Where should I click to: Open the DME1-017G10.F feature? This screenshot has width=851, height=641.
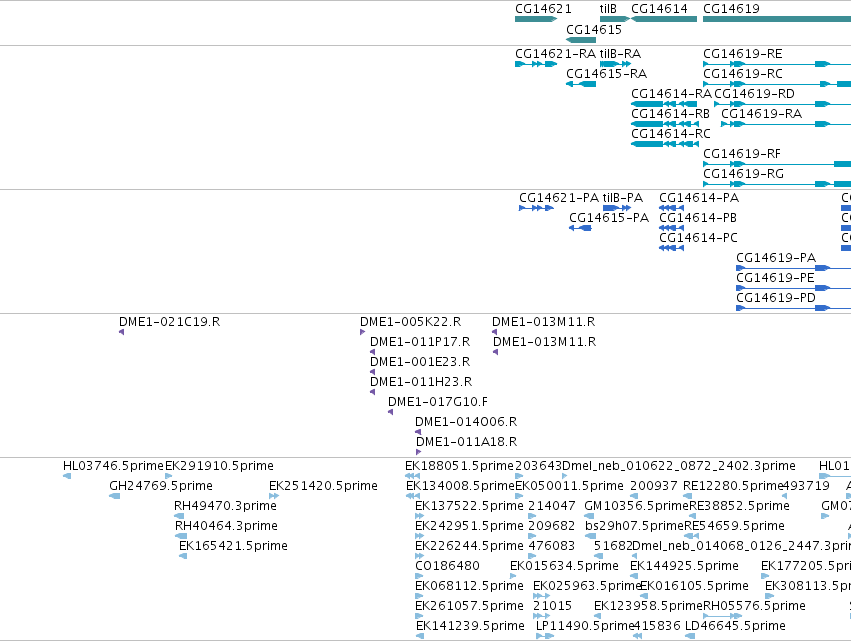click(390, 412)
